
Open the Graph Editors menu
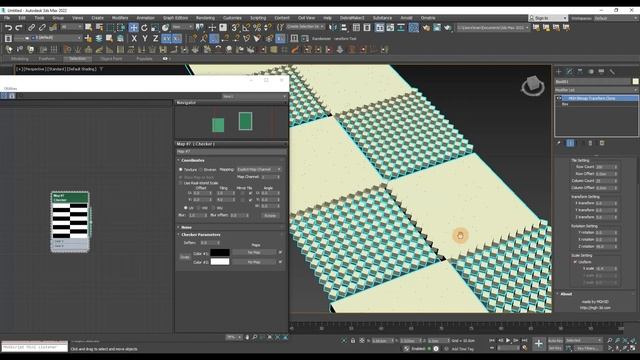(175, 18)
